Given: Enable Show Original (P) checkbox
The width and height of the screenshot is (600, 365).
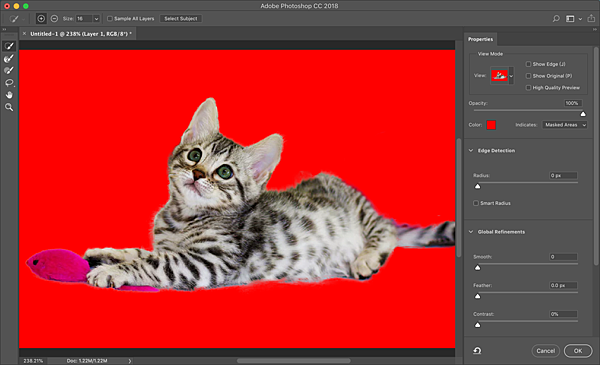Looking at the screenshot, I should coord(528,76).
